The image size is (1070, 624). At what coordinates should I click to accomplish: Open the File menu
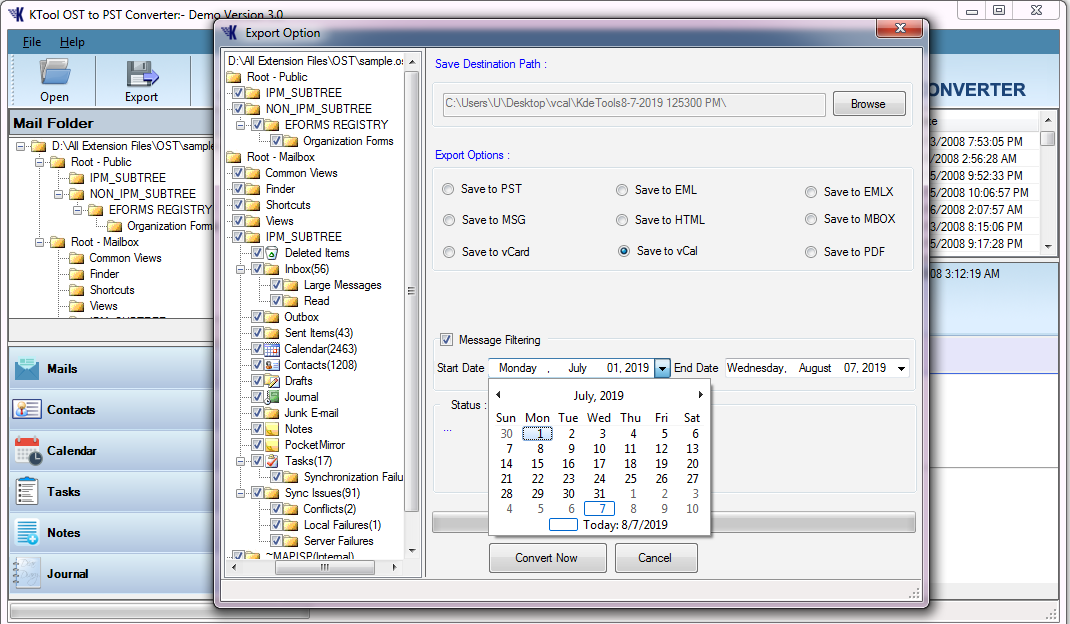pos(32,42)
